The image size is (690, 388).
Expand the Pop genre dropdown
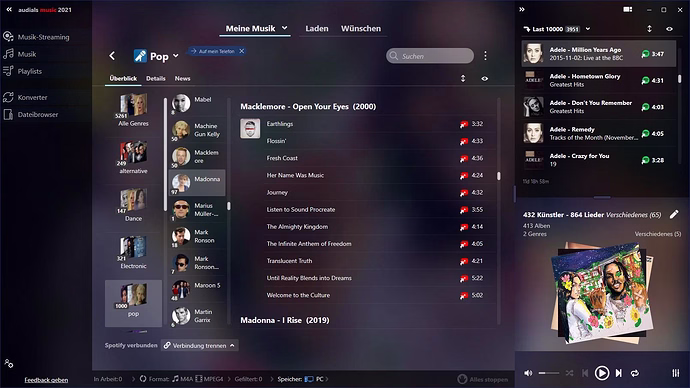[176, 56]
